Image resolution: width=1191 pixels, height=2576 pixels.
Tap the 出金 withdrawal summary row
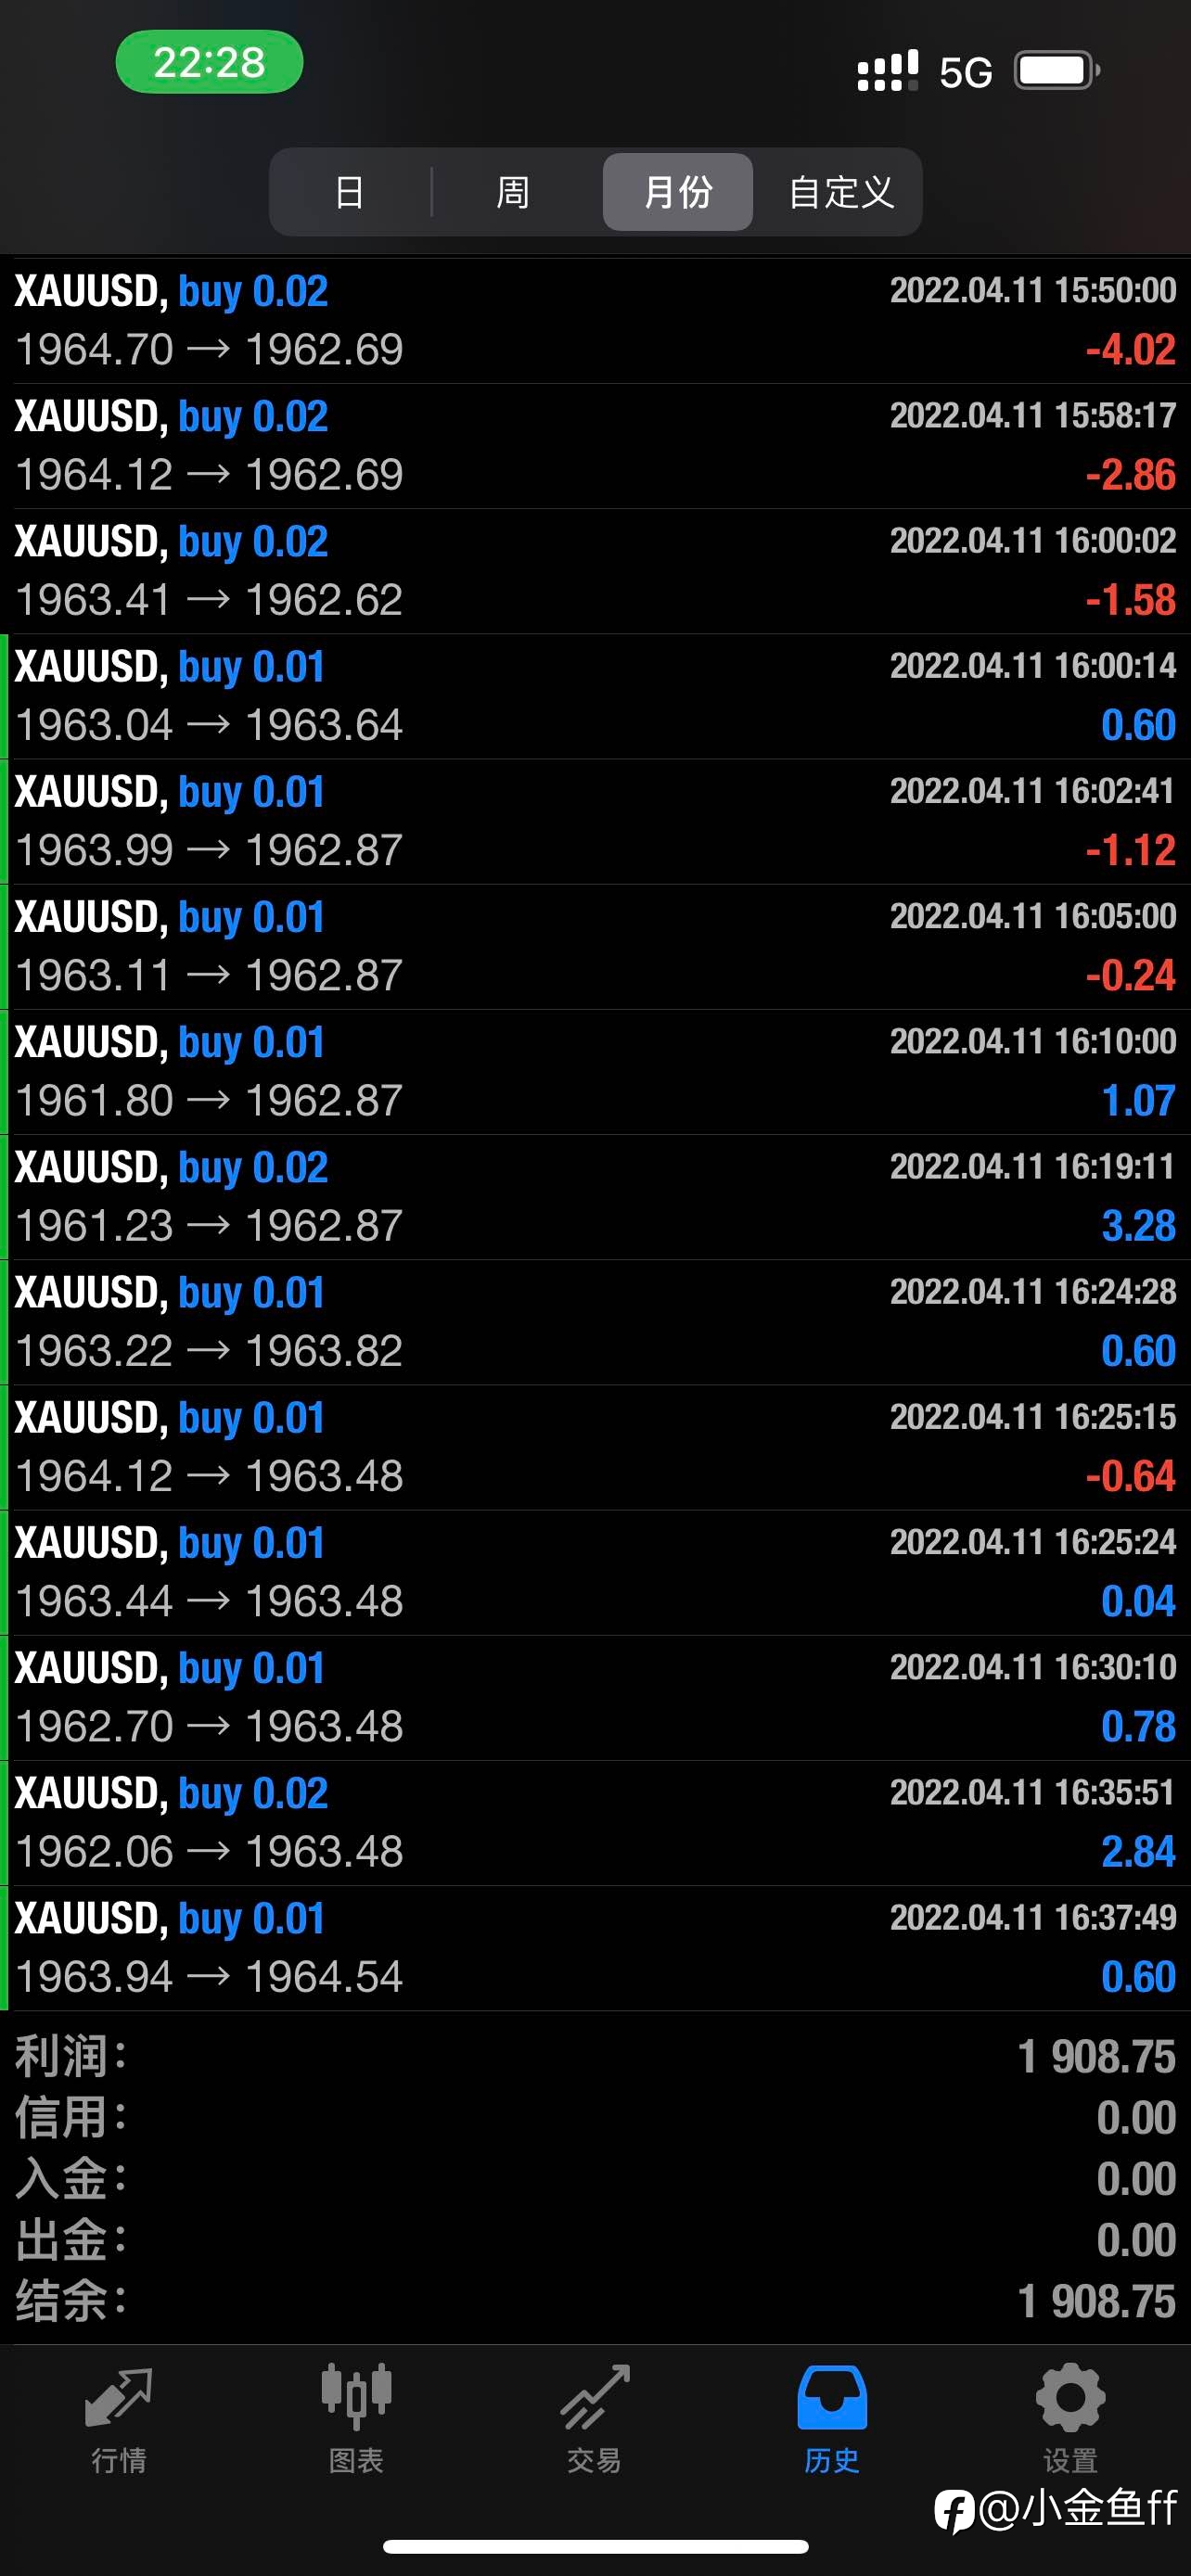pyautogui.click(x=595, y=2240)
